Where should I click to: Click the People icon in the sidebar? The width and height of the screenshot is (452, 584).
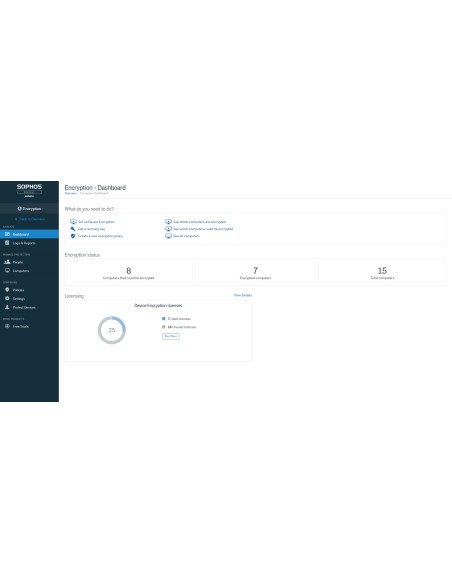pyautogui.click(x=7, y=262)
